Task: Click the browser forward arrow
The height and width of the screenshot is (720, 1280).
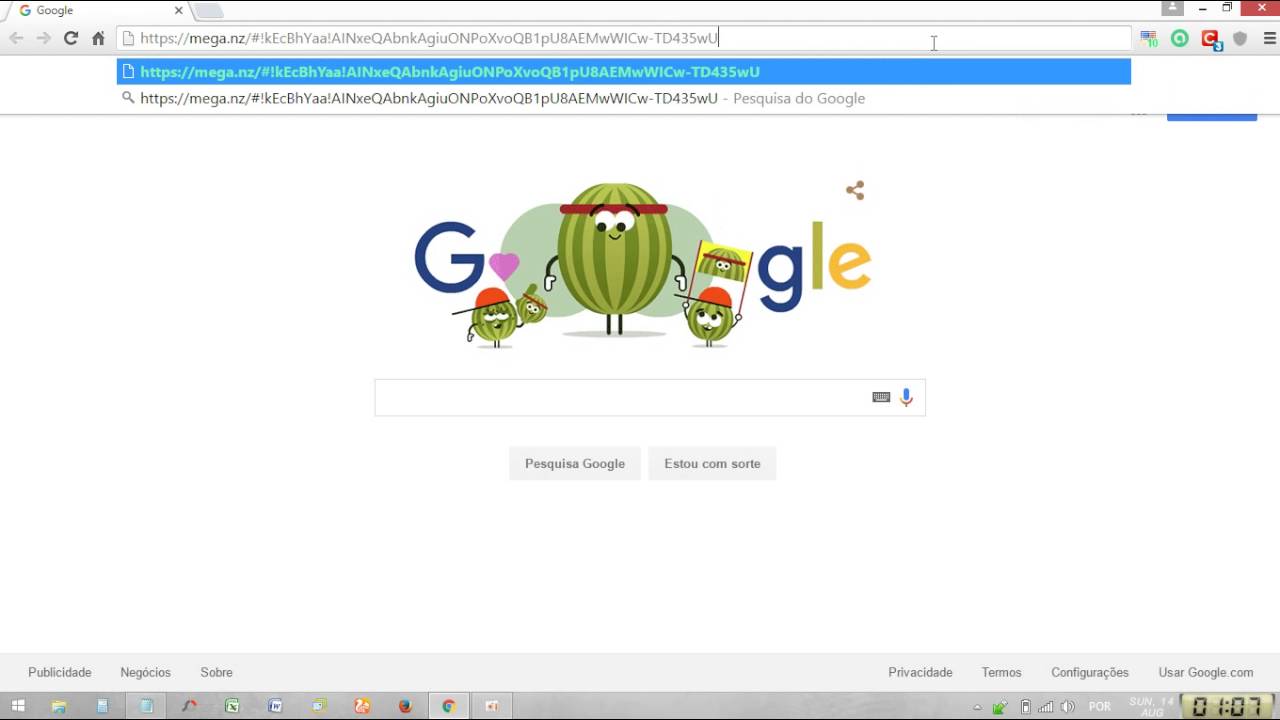Action: point(43,38)
